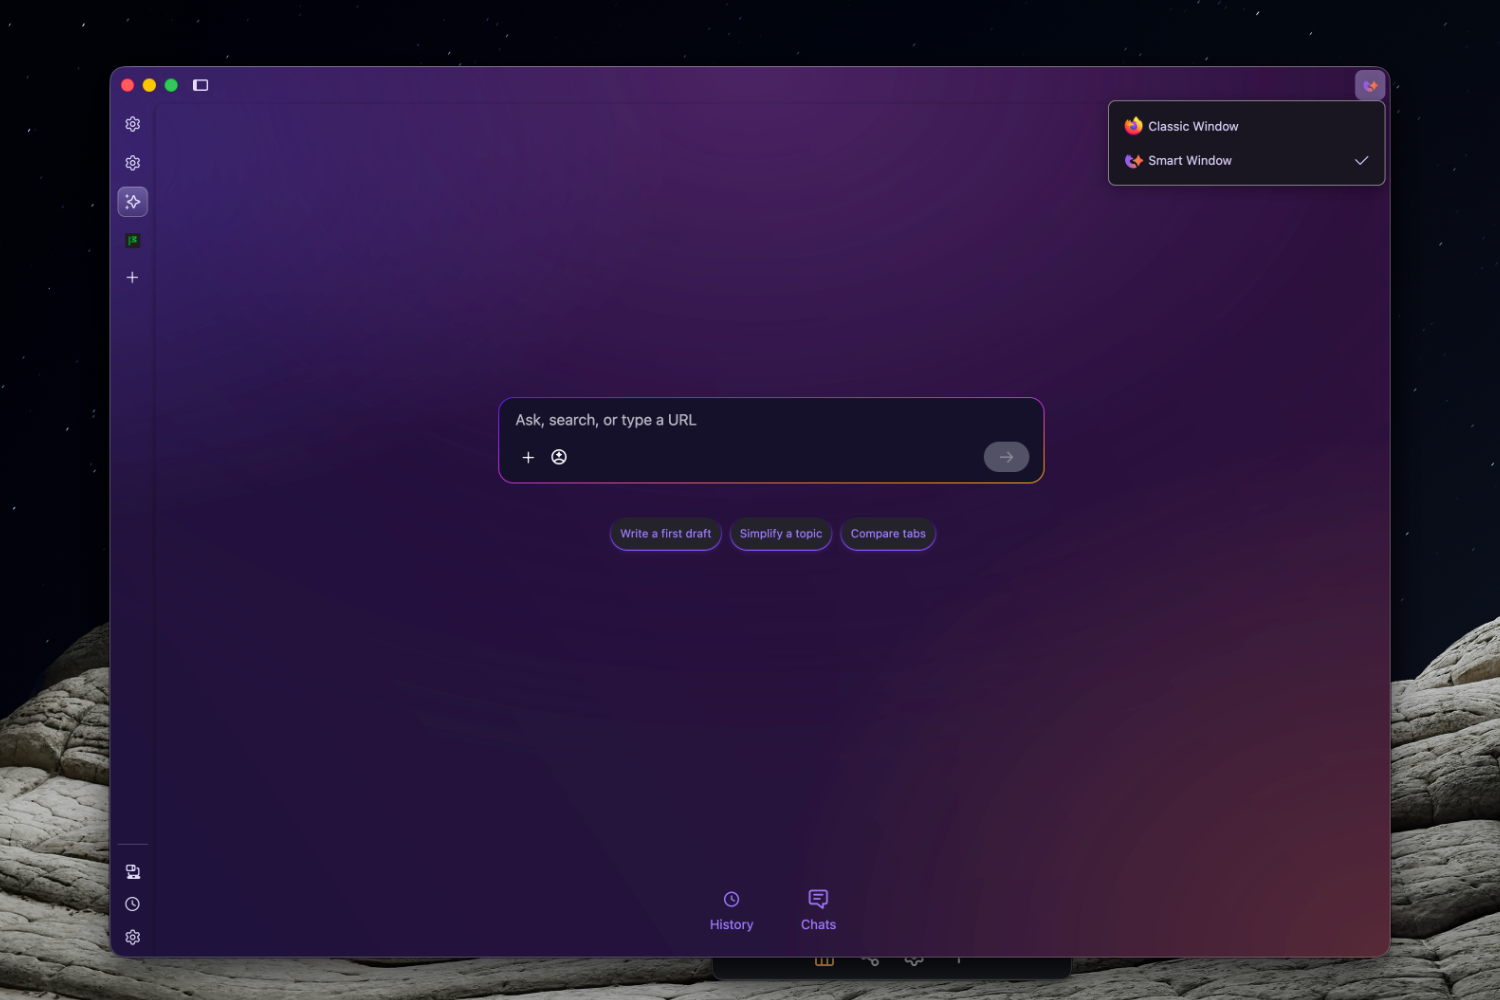
Task: Switch to the History tab at bottom
Action: [x=731, y=910]
